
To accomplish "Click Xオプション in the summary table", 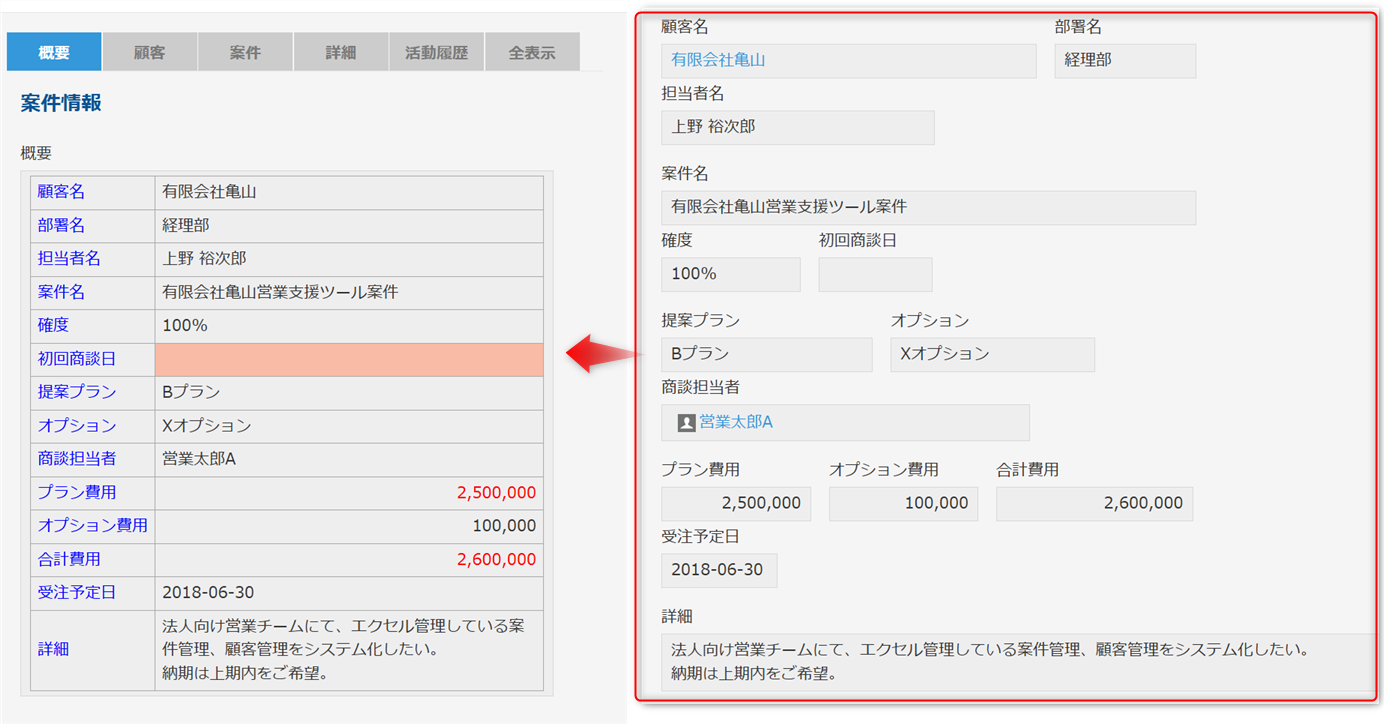I will [x=207, y=425].
